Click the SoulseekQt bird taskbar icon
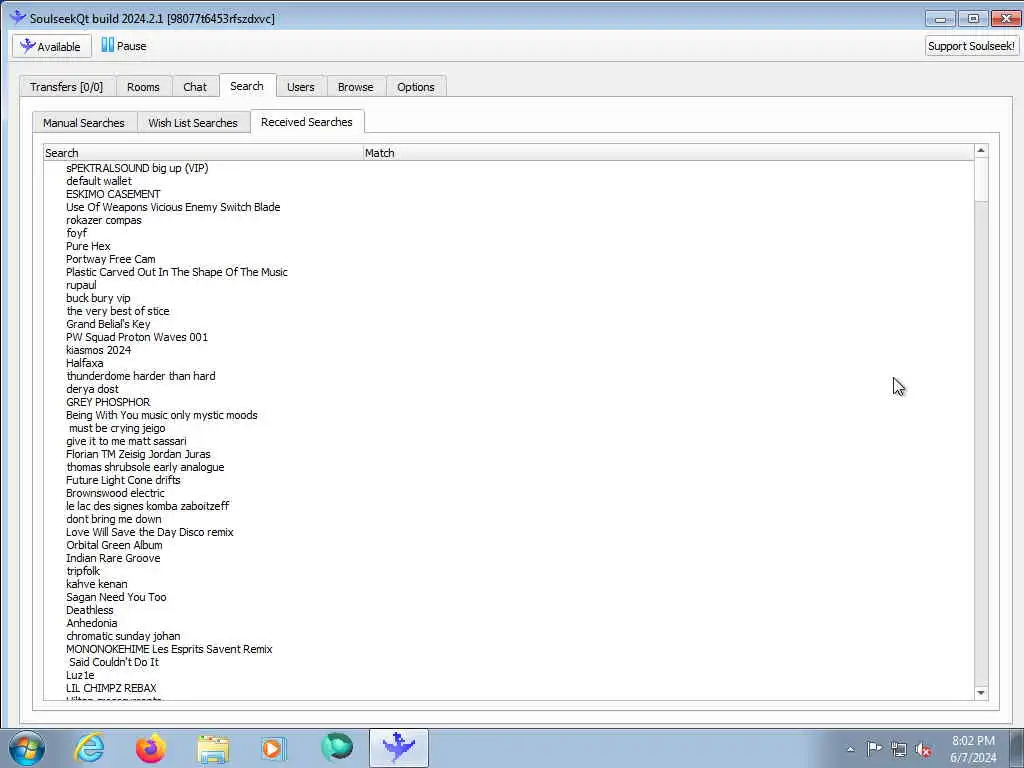The width and height of the screenshot is (1024, 768). click(x=398, y=748)
